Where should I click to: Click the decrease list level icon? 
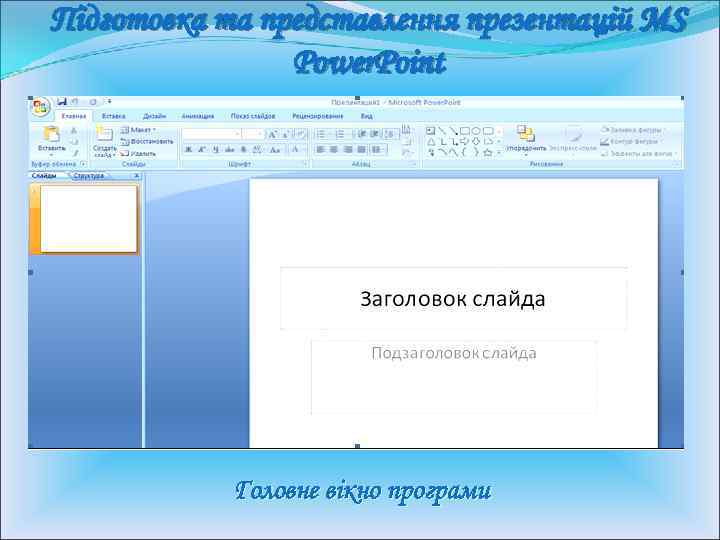(362, 134)
